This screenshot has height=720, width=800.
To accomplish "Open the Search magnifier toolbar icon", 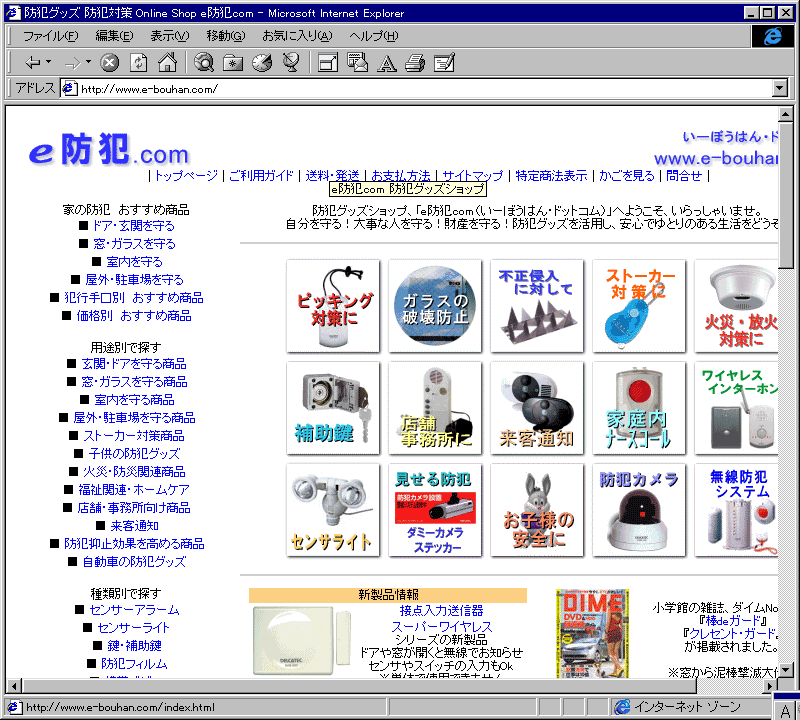I will click(204, 63).
